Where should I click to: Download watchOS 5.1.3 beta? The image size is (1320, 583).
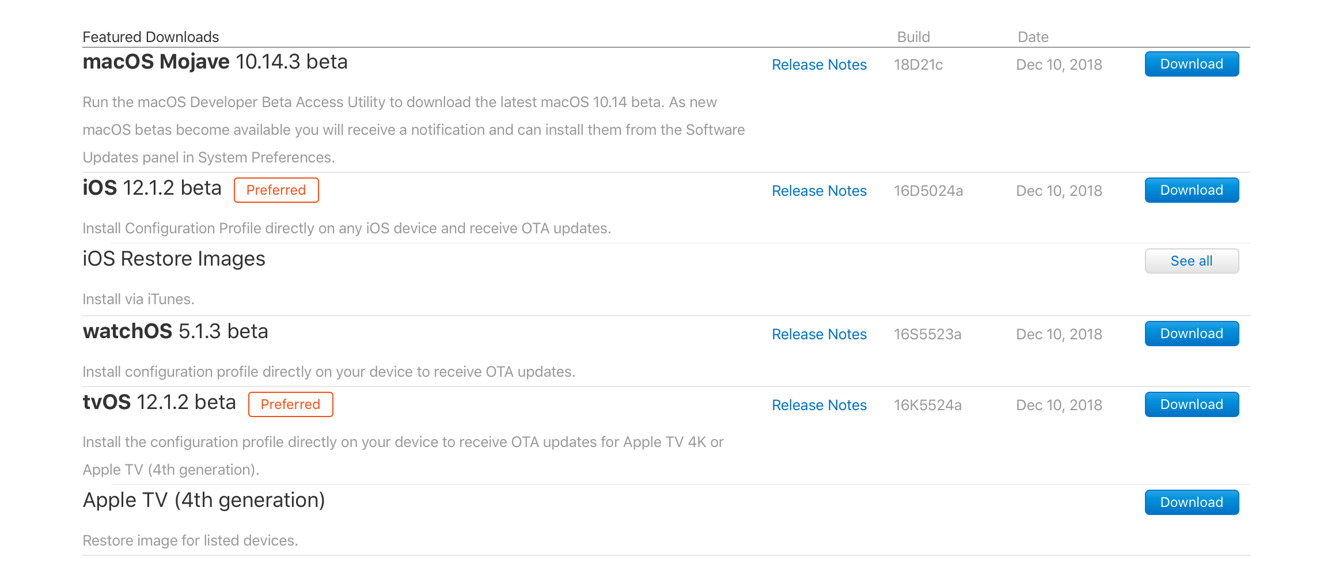coord(1191,334)
